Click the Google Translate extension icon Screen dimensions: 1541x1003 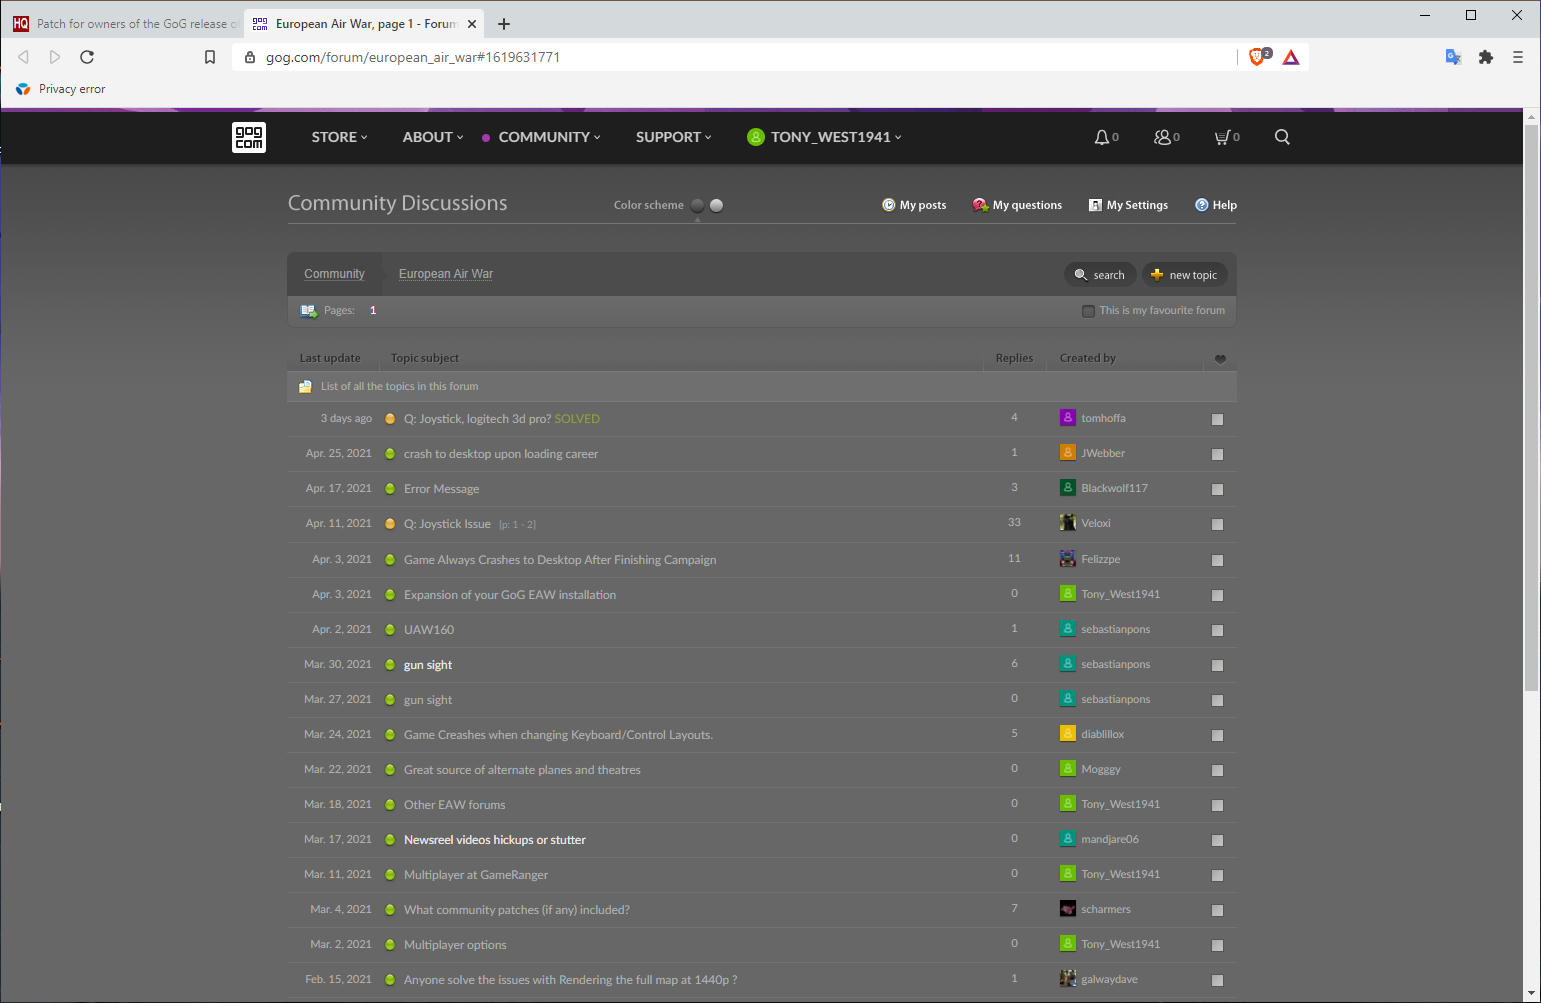(1454, 57)
